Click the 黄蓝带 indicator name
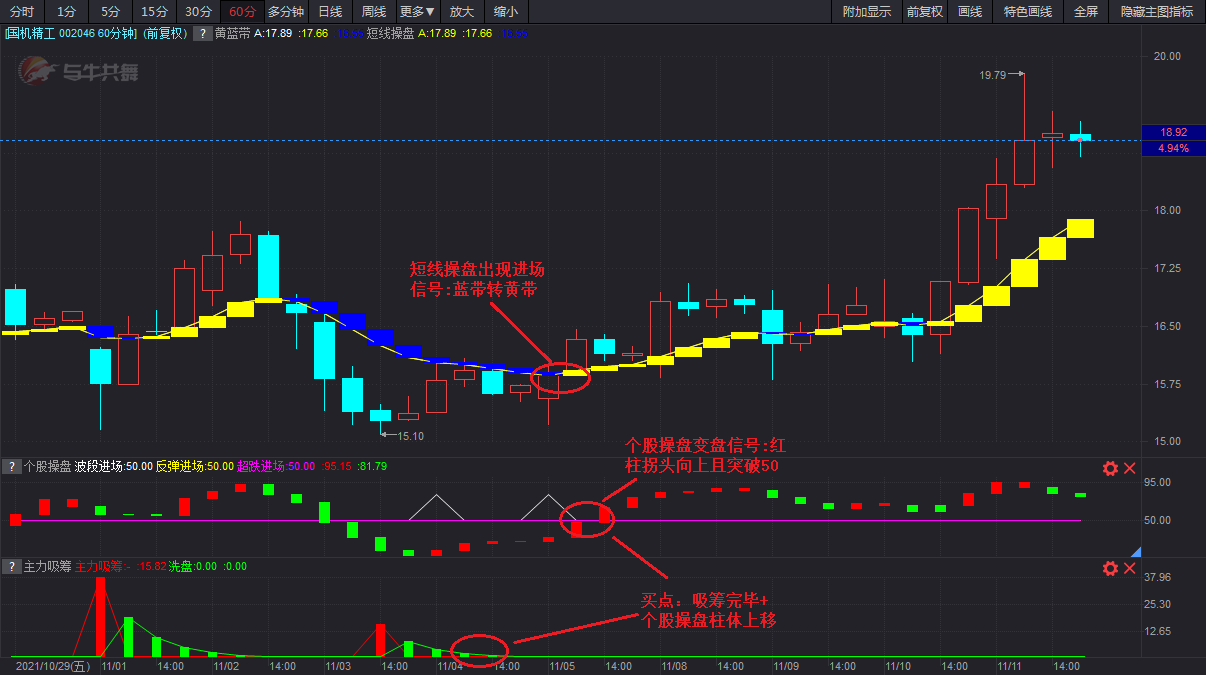Image resolution: width=1206 pixels, height=675 pixels. tap(233, 33)
